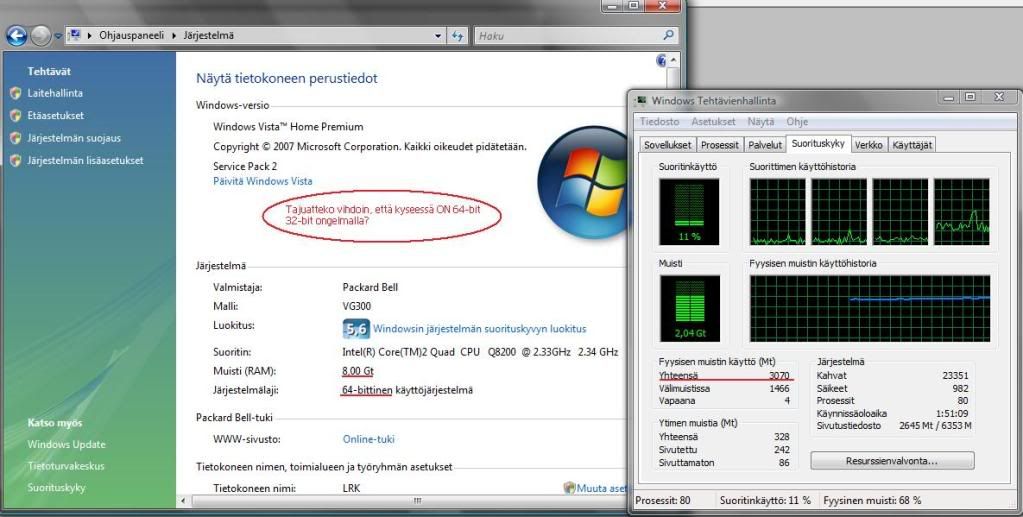The width and height of the screenshot is (1023, 517).
Task: Click the computer icon in address bar
Action: click(x=74, y=35)
